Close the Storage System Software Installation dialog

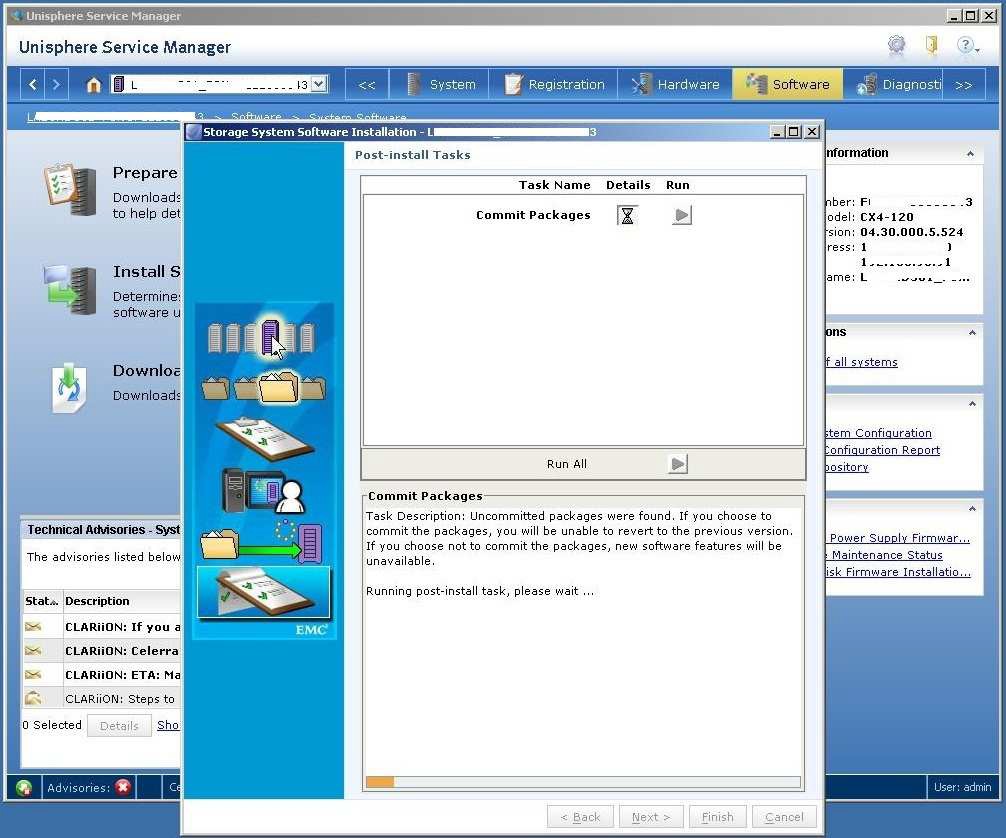812,132
